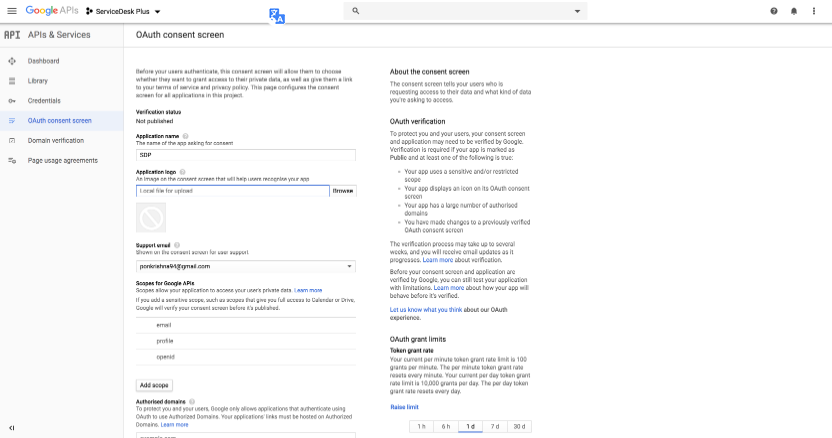Viewport: 832px width, 438px height.
Task: Show notifications via the bell icon
Action: (794, 11)
